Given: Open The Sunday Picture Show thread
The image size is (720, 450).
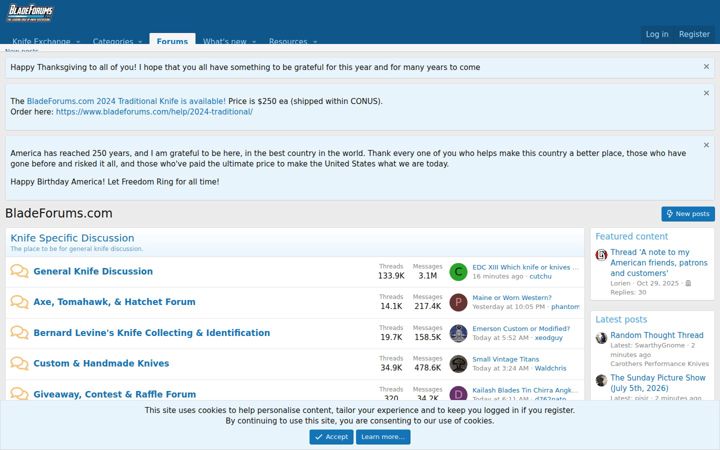Looking at the screenshot, I should [x=658, y=382].
